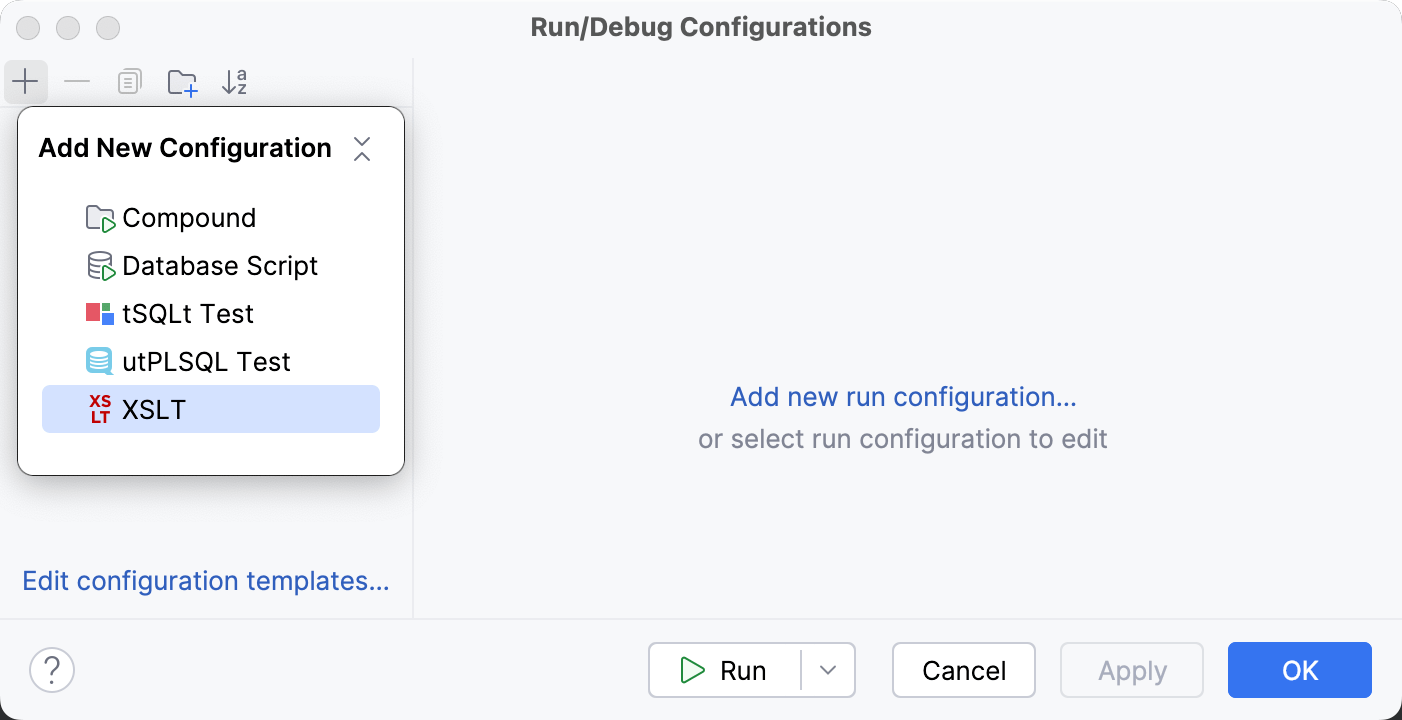Click Edit configuration templates link
1402x720 pixels.
click(x=206, y=581)
